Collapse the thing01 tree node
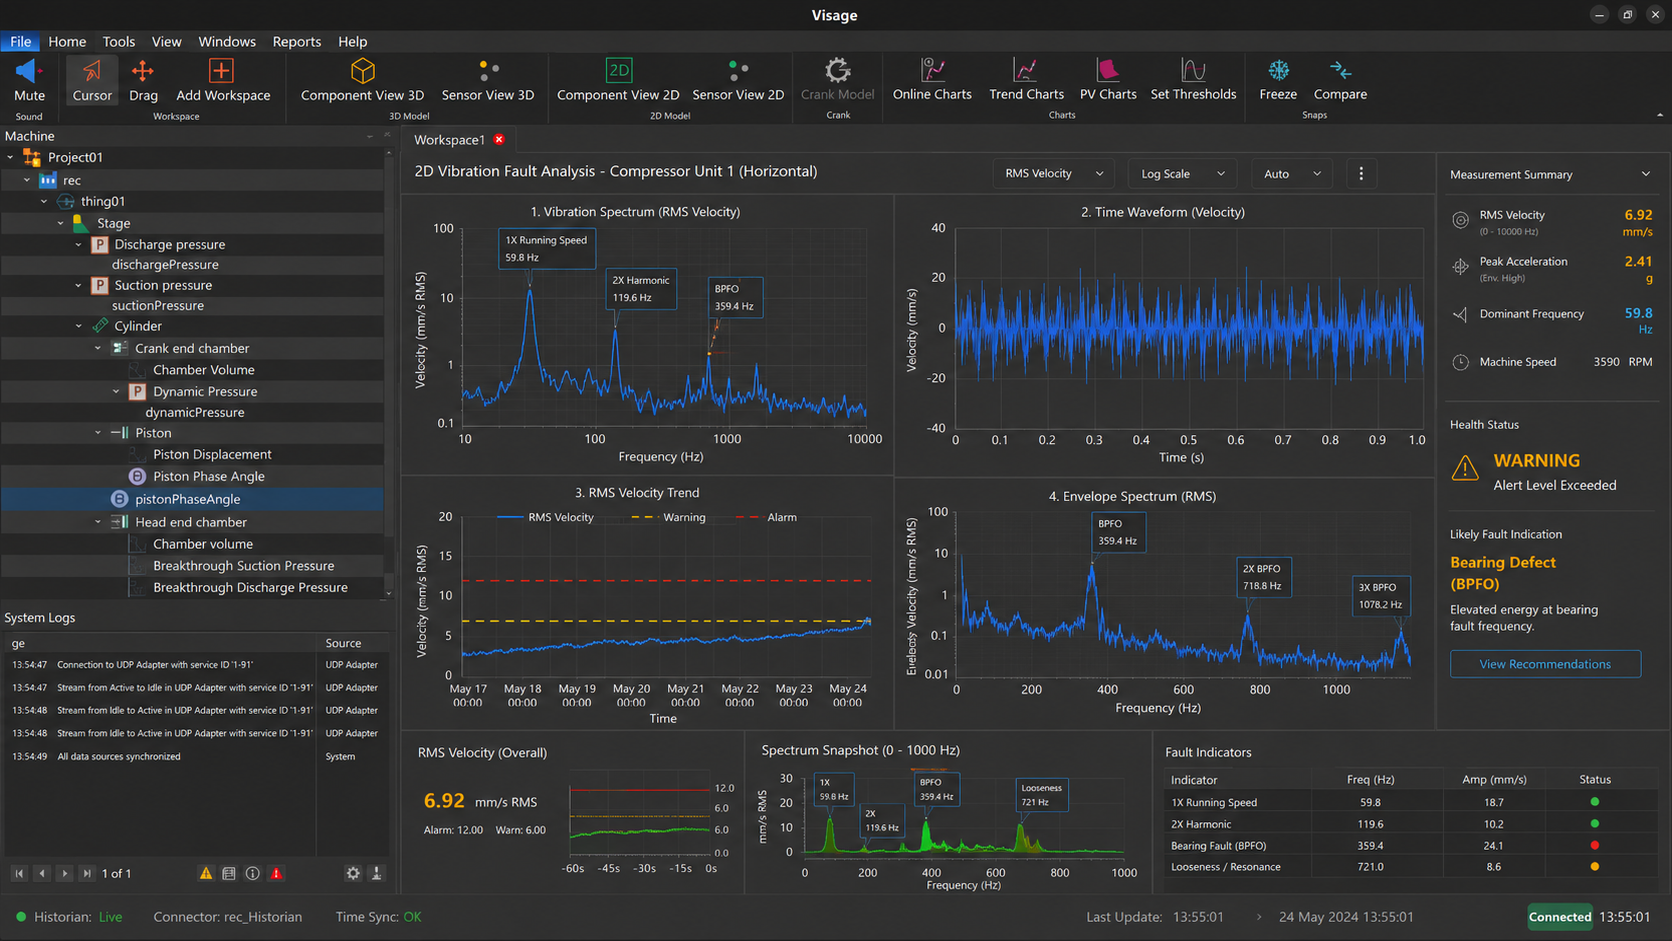 tap(44, 201)
